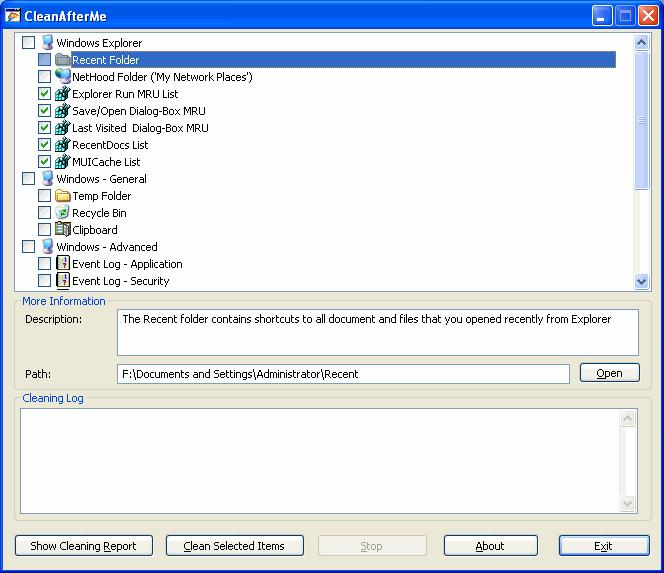Click the Recycle Bin icon in list
This screenshot has height=573, width=664.
click(x=62, y=213)
